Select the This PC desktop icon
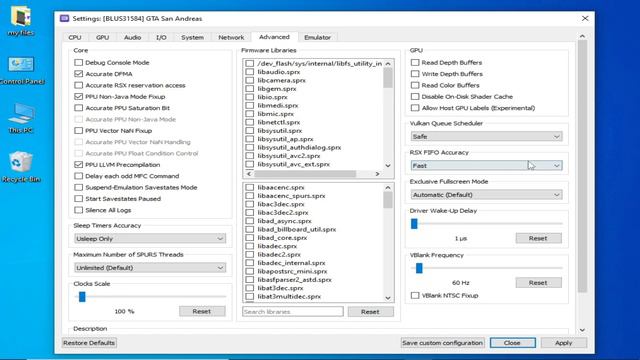Image resolution: width=640 pixels, height=360 pixels. pyautogui.click(x=21, y=118)
